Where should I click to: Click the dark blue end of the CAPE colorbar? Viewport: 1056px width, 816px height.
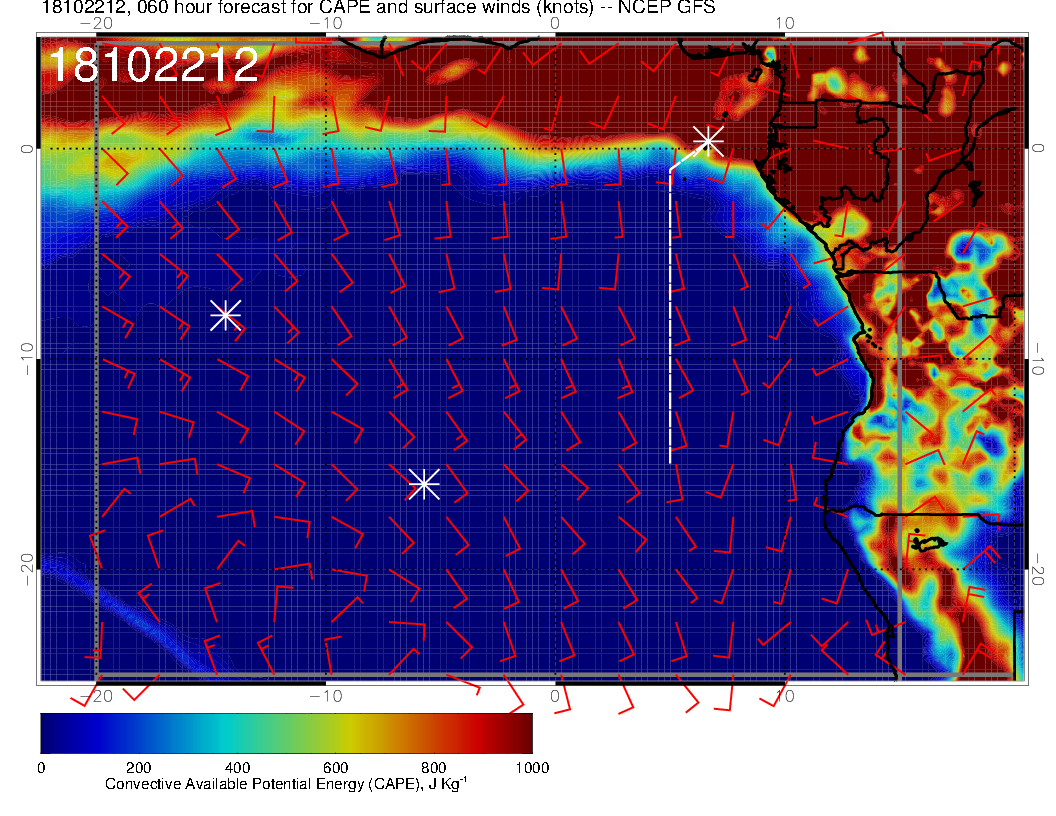pos(52,733)
